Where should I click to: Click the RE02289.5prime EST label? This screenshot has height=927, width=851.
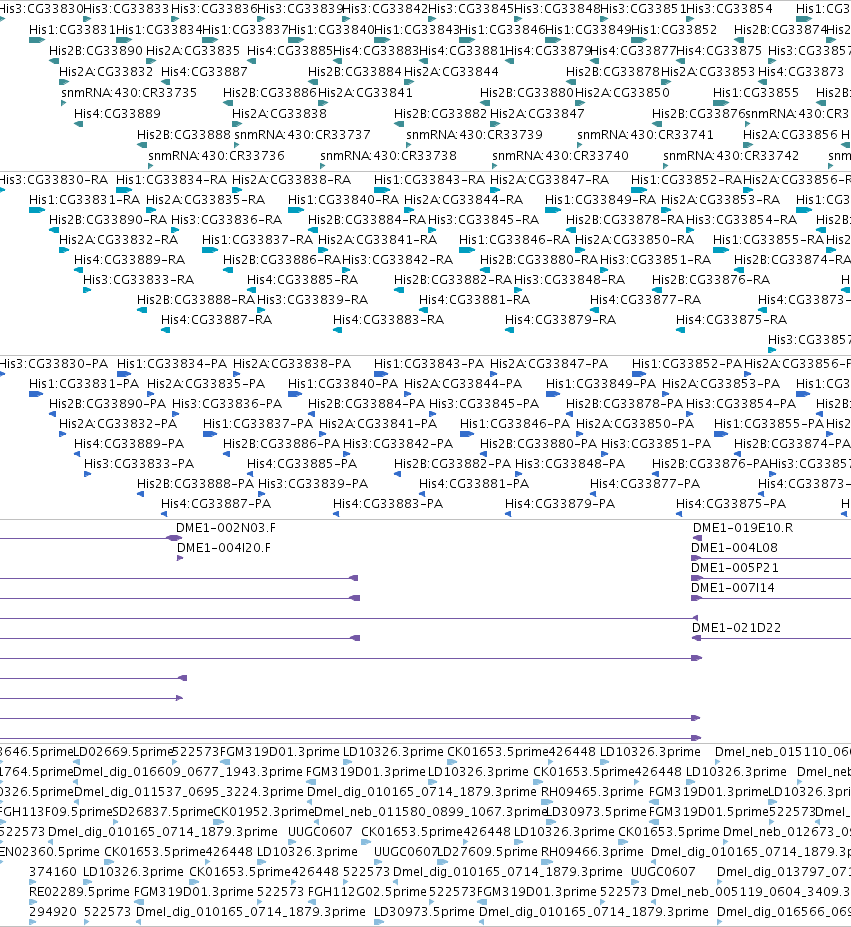(x=79, y=892)
